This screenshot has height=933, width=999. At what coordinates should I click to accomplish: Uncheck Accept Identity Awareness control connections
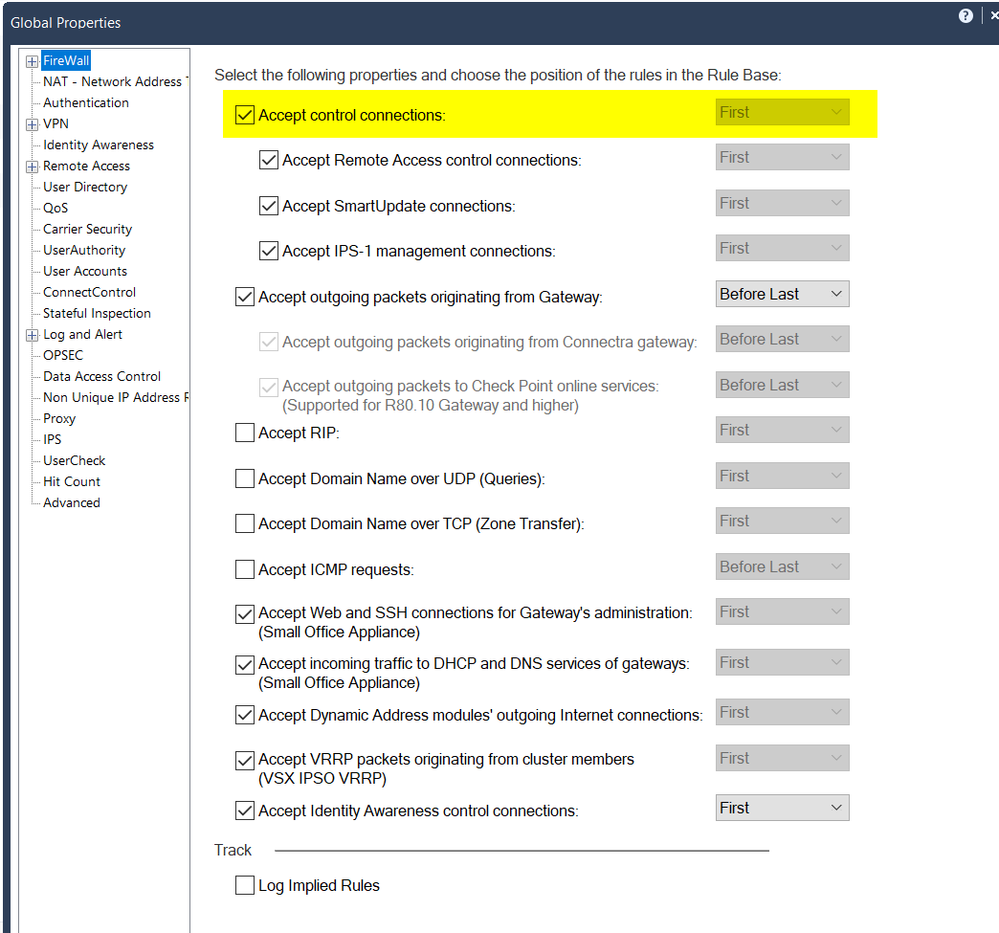point(245,811)
